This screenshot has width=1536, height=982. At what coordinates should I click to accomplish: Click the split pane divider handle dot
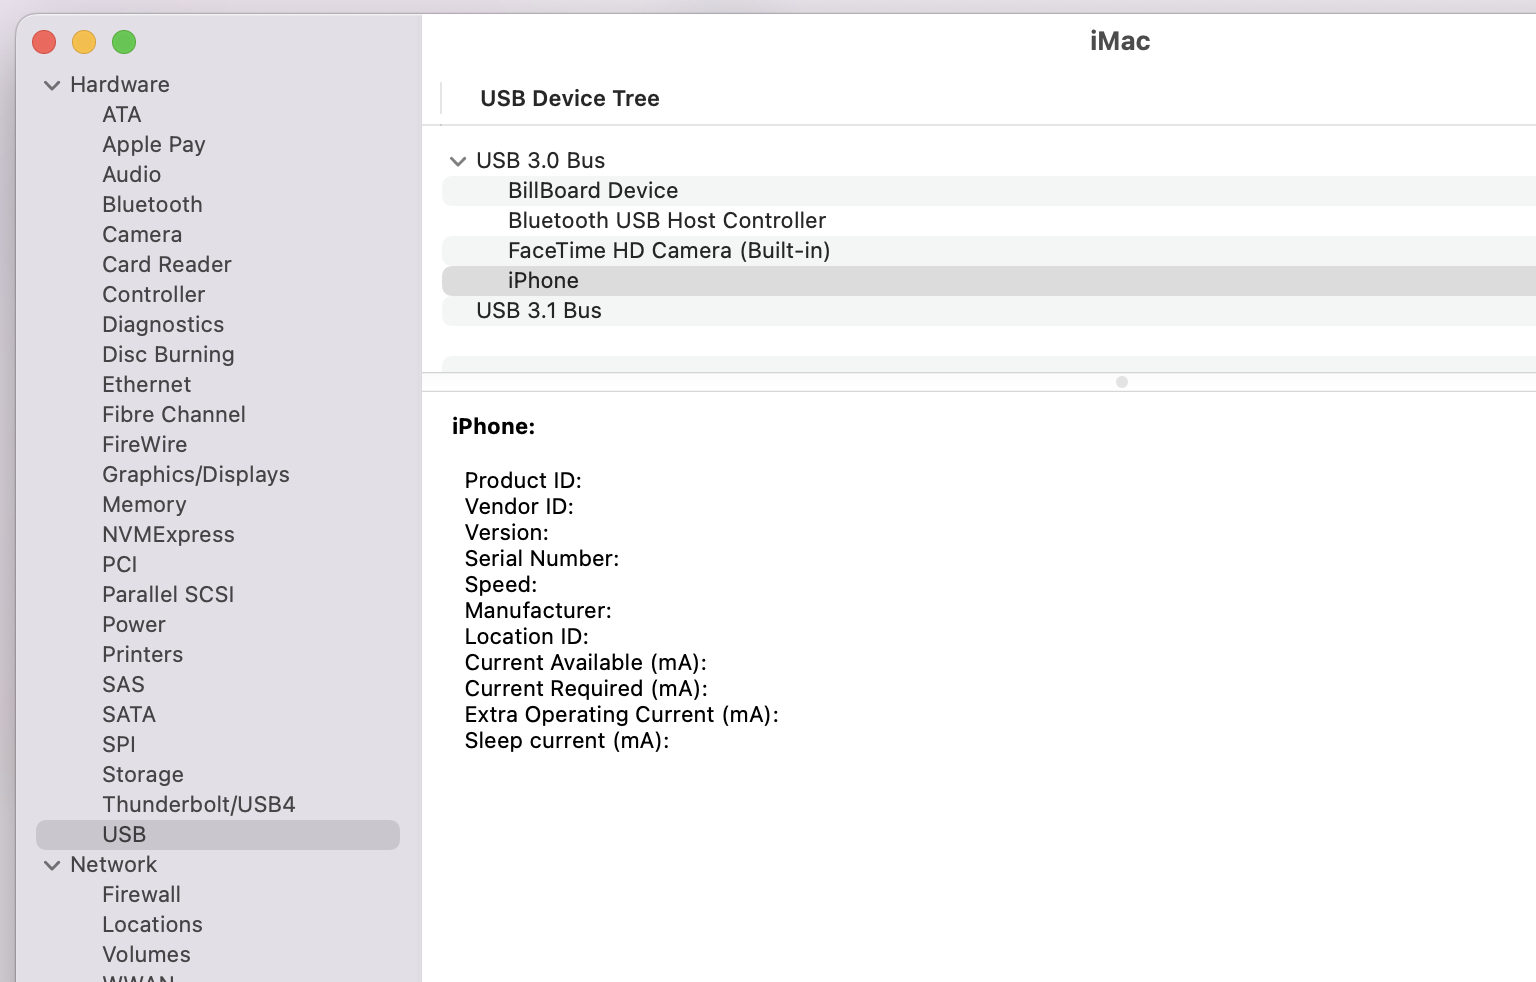point(1122,382)
